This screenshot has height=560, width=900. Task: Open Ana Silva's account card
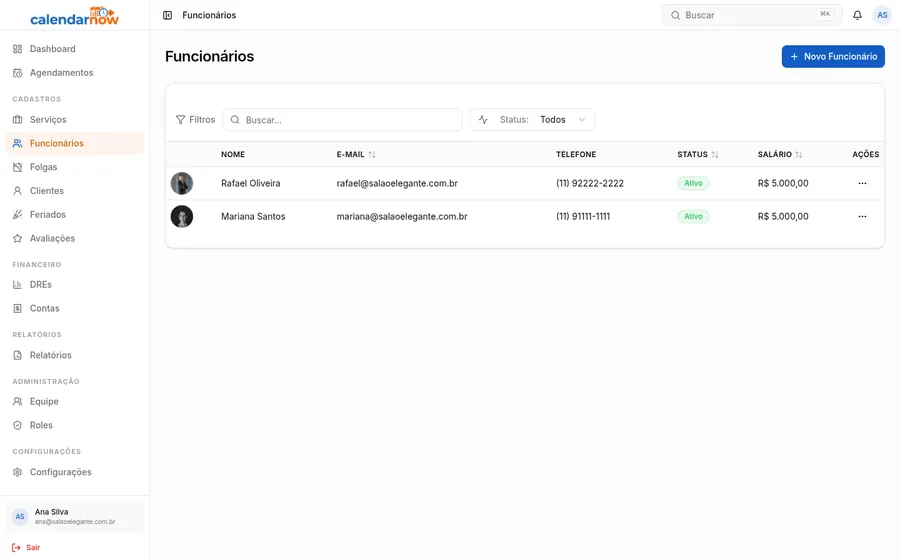(75, 516)
